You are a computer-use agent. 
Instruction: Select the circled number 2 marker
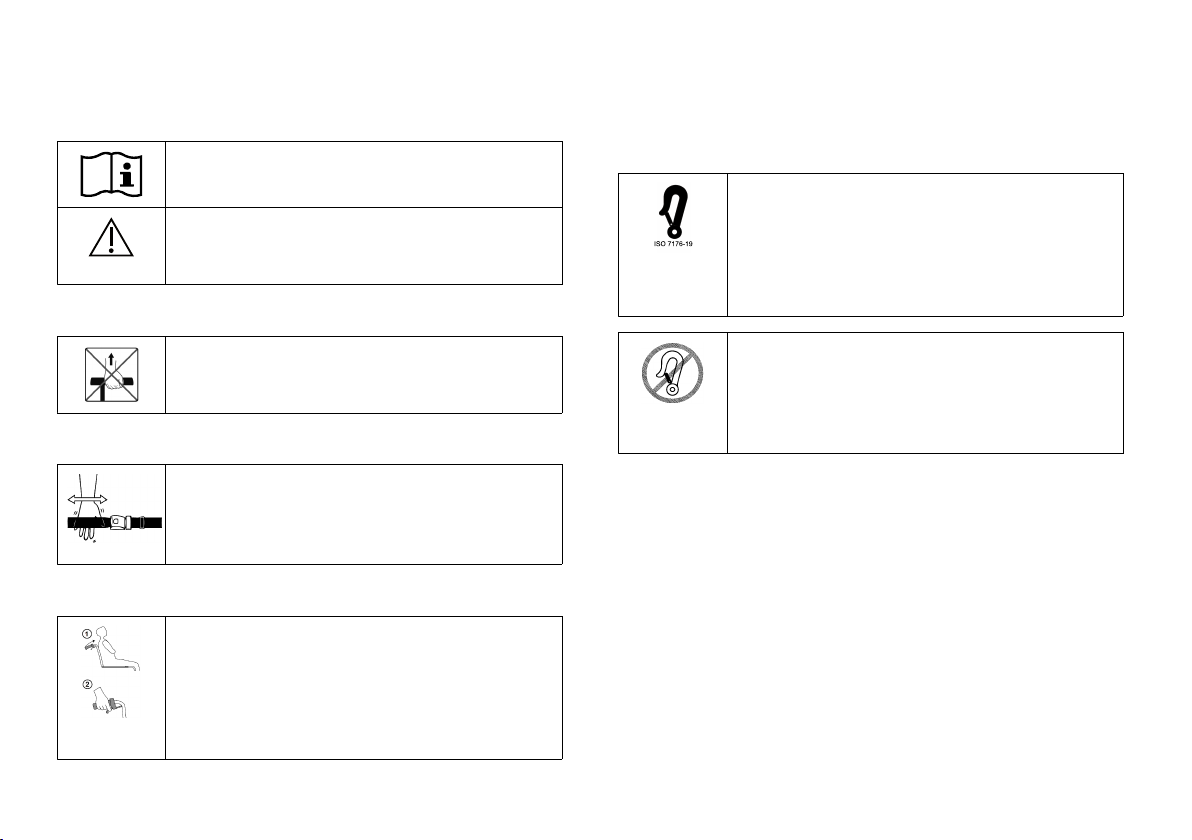pos(87,684)
